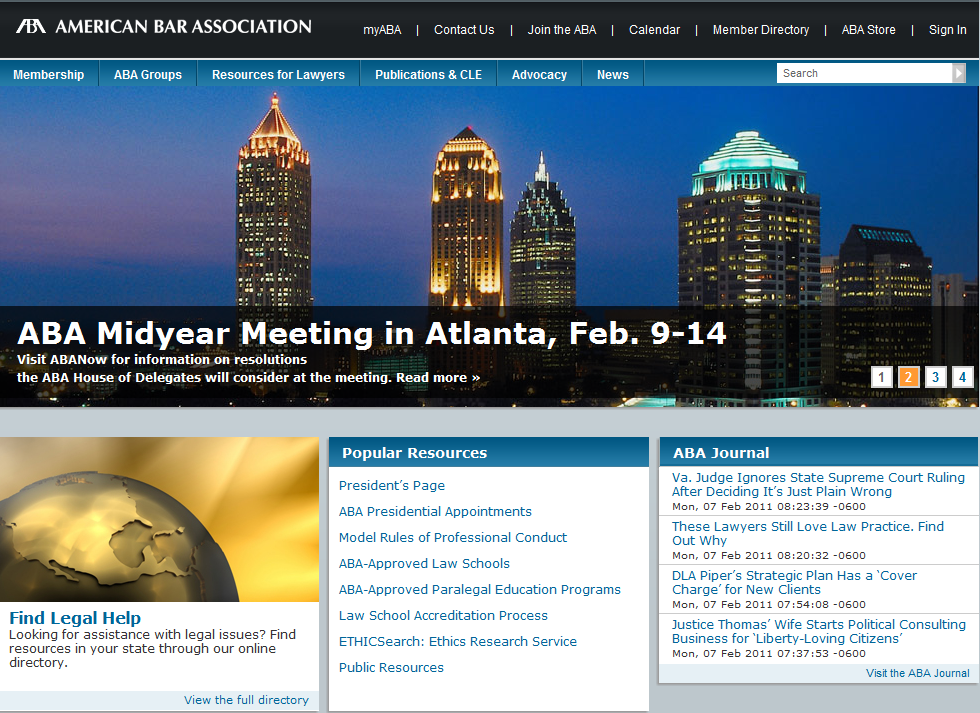
Task: Open ETHICSearch: Ethics Research Service
Action: [x=458, y=642]
